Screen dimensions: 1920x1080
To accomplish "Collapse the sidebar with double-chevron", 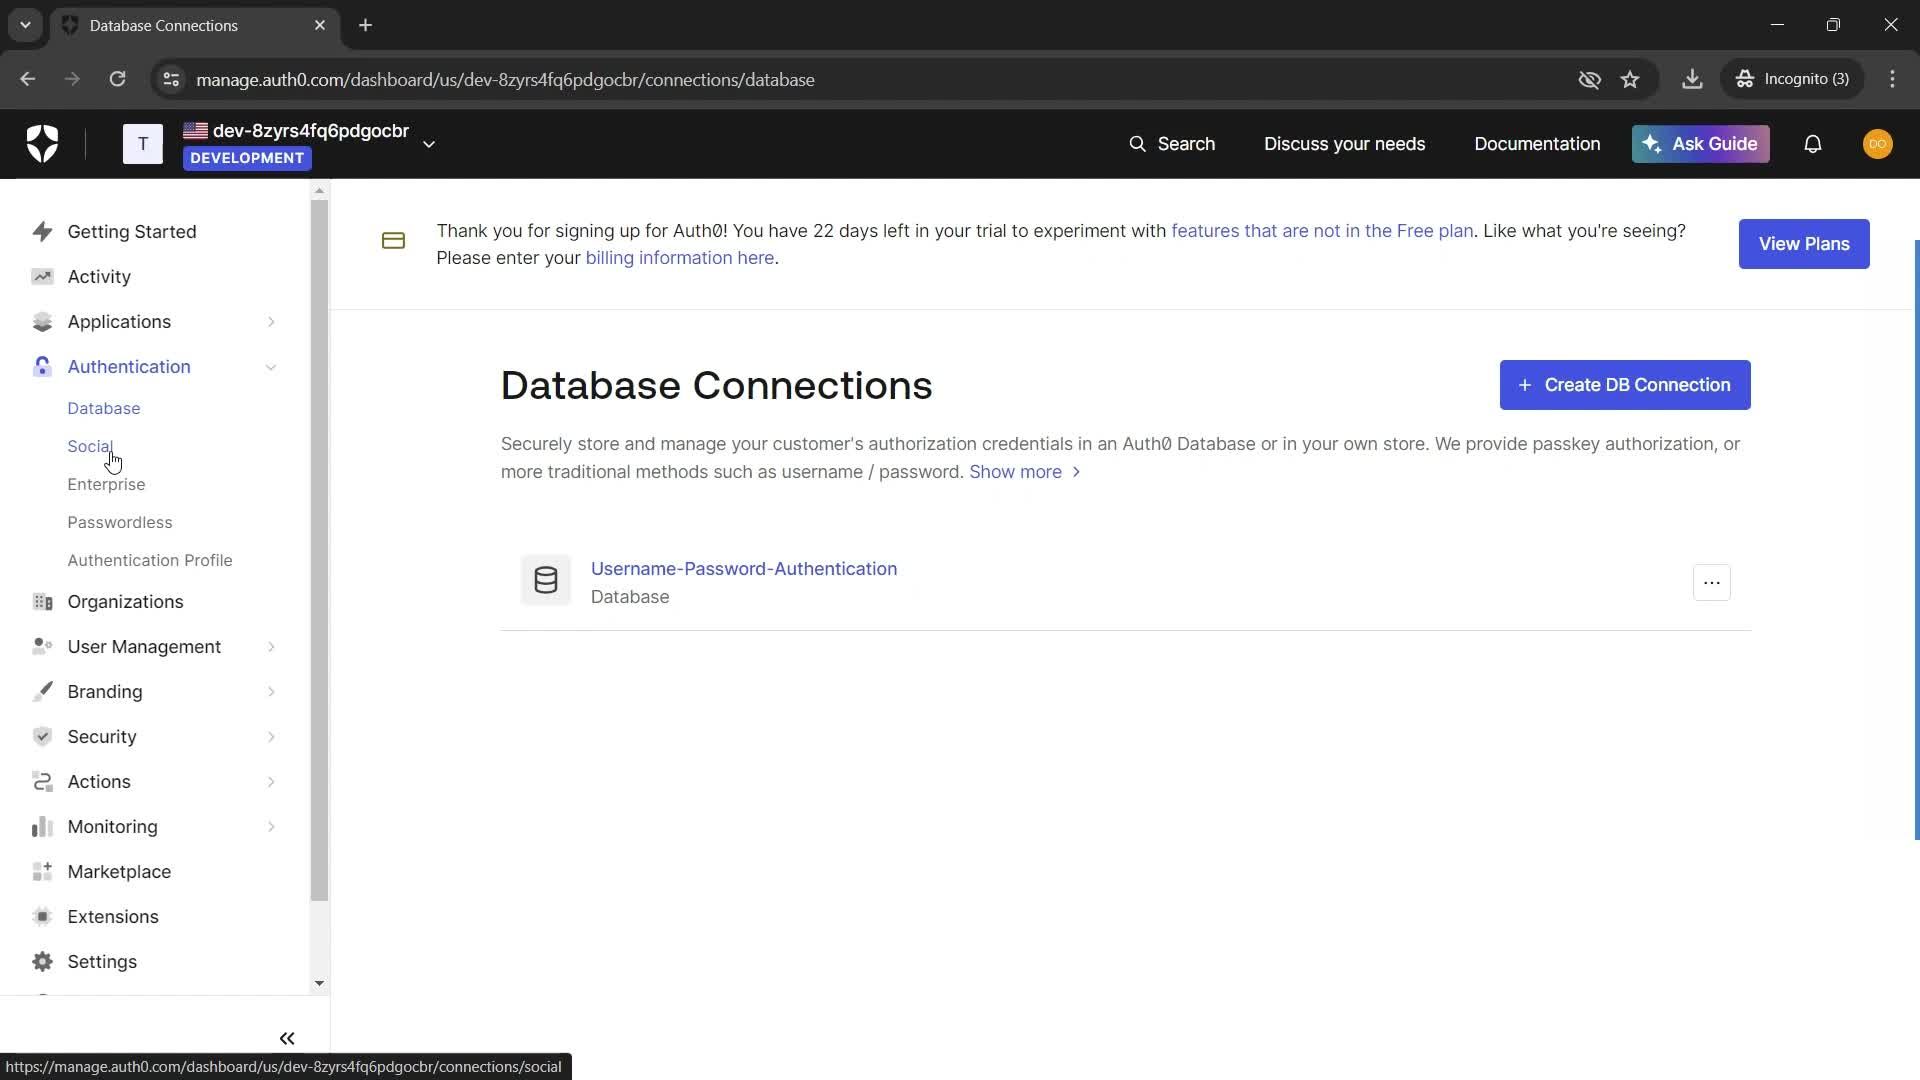I will coord(287,1039).
